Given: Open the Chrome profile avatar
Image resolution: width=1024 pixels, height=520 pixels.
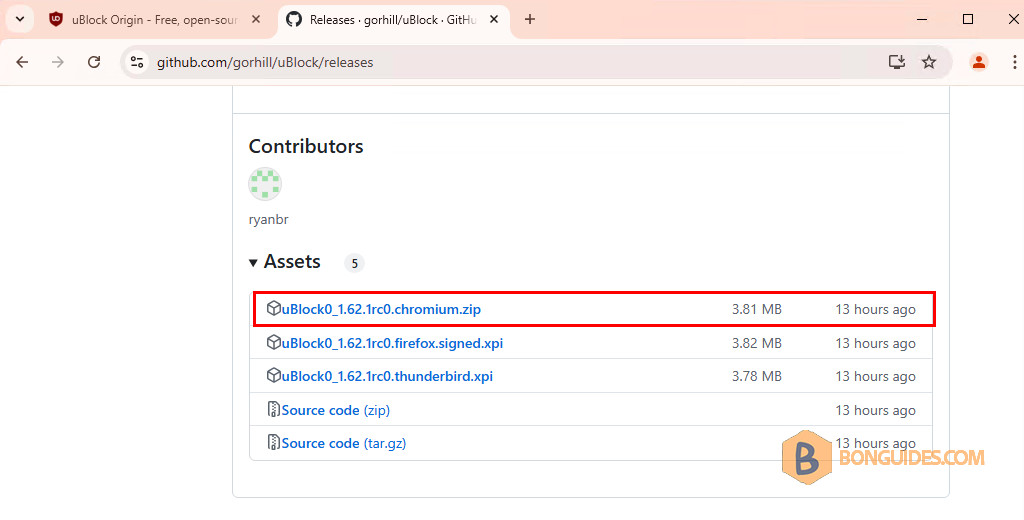Looking at the screenshot, I should (978, 62).
